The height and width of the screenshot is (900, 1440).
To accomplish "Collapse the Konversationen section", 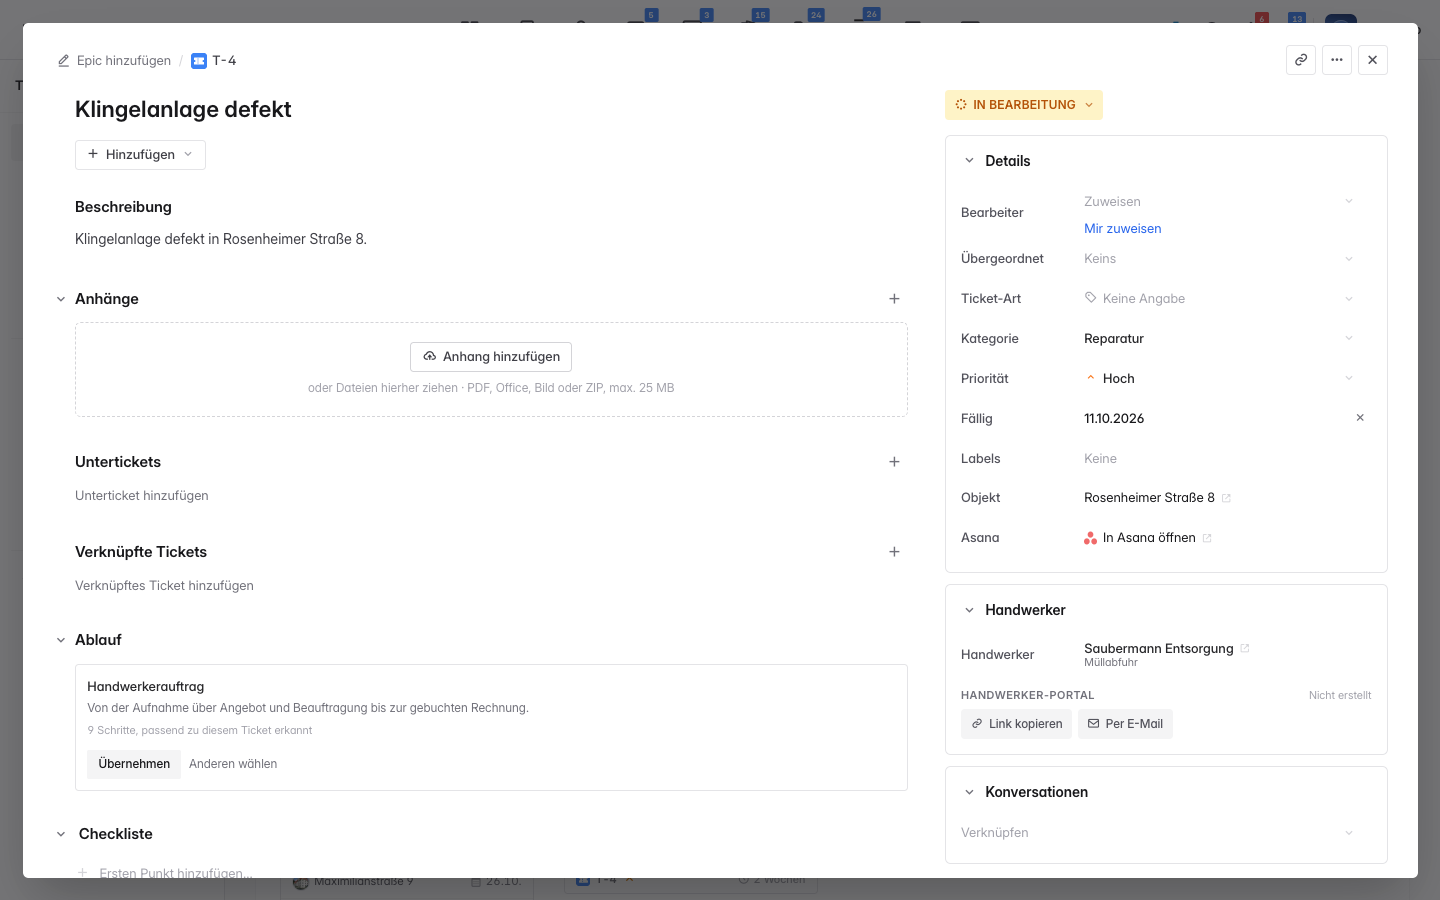I will pyautogui.click(x=969, y=792).
